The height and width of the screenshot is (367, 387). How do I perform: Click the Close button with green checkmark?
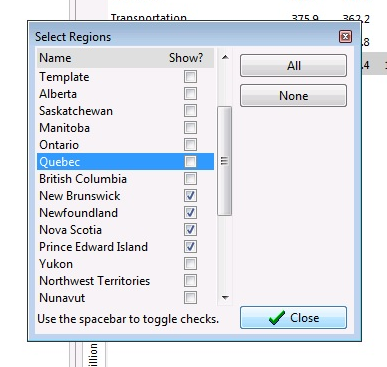pyautogui.click(x=293, y=318)
